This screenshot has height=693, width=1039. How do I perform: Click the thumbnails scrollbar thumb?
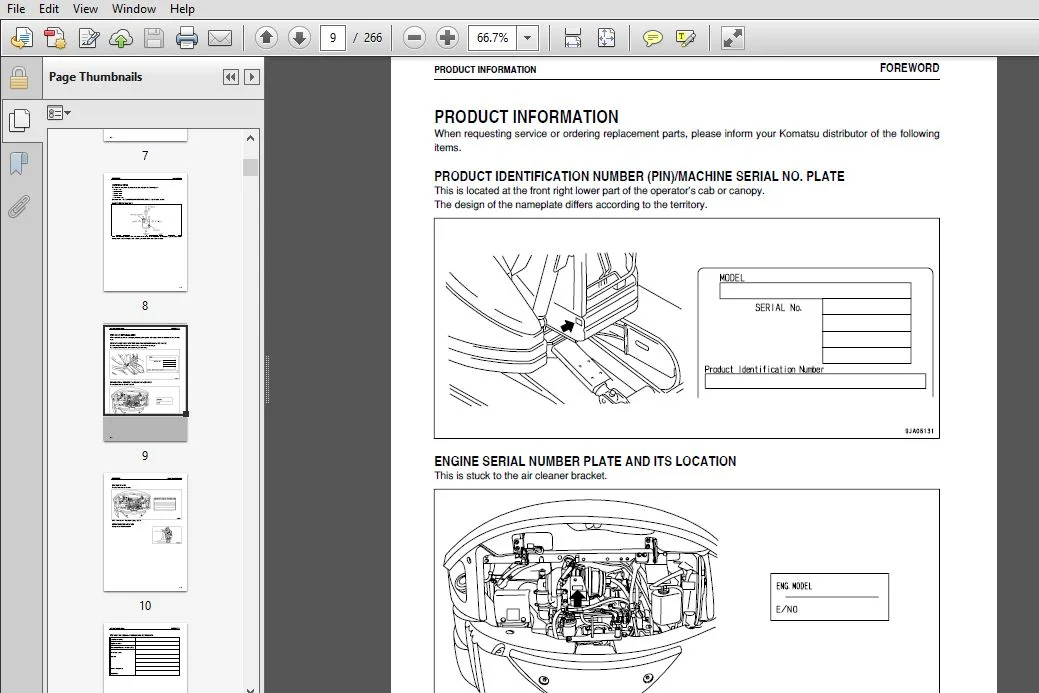tap(250, 167)
